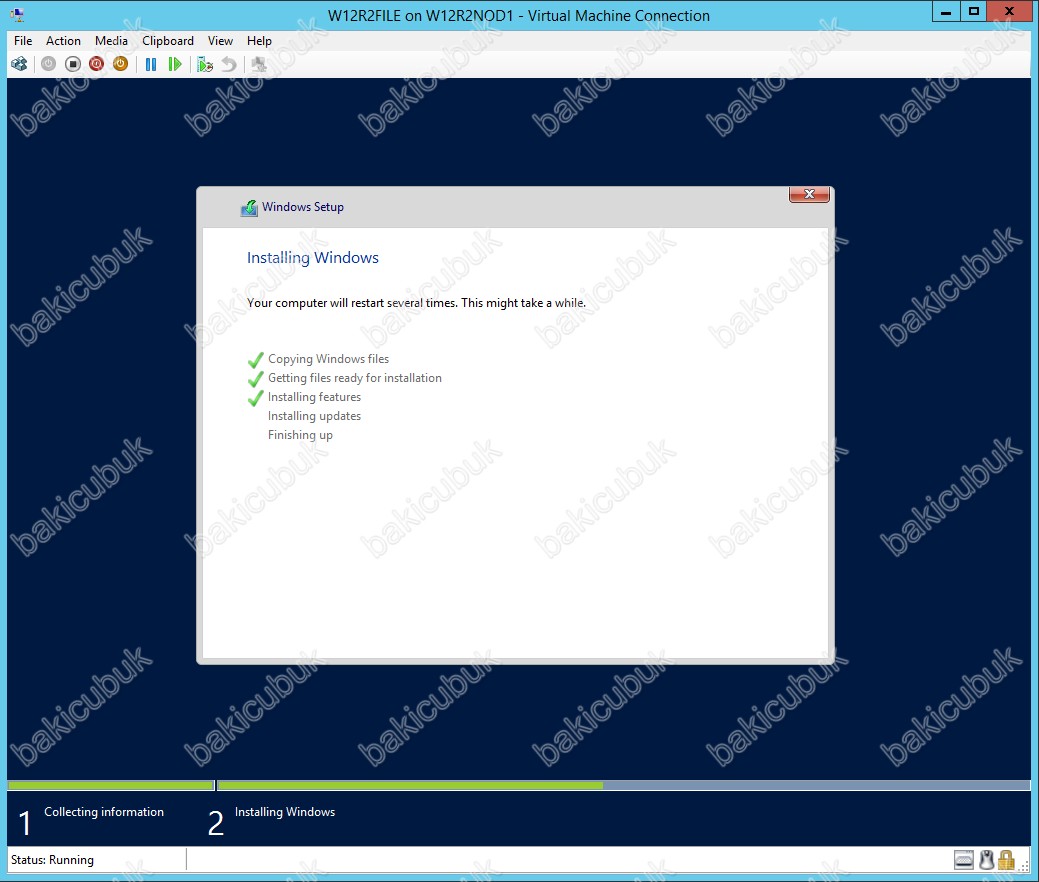Click 'Your computer will restart several times' text

pyautogui.click(x=416, y=303)
